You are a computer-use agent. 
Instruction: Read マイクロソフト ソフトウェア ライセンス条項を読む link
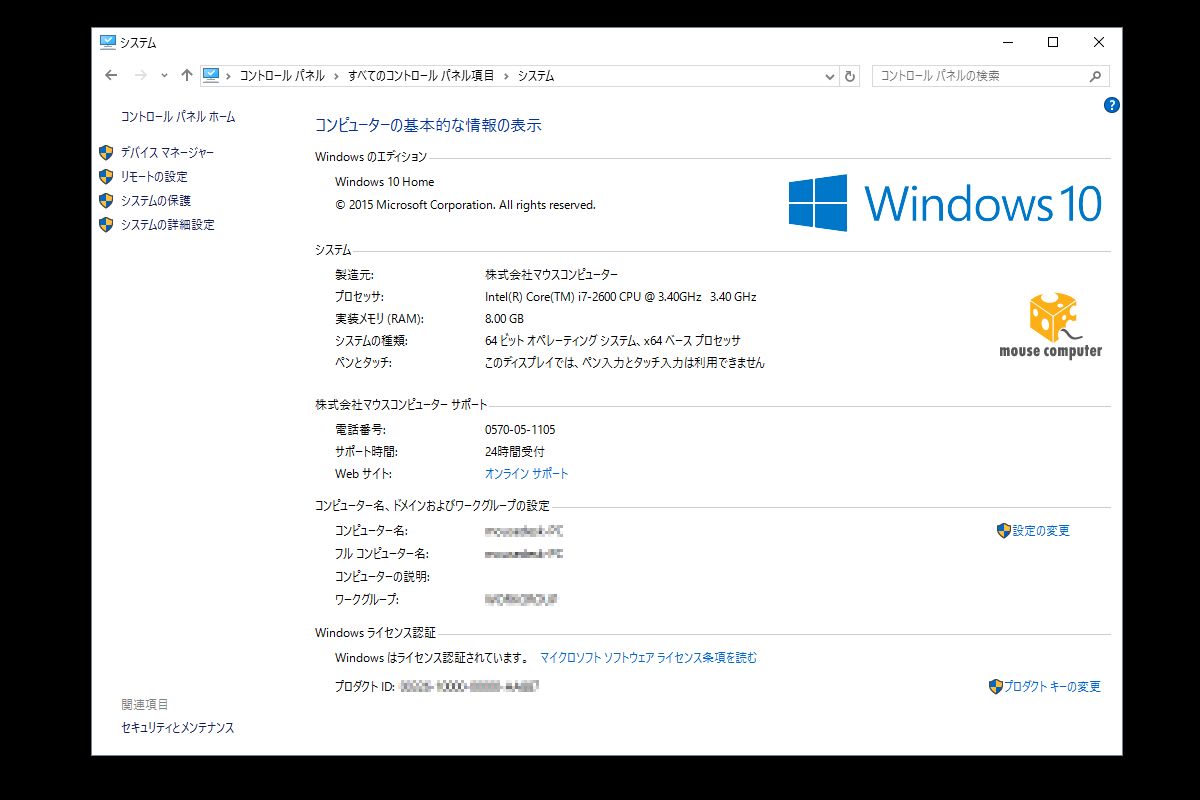pyautogui.click(x=648, y=658)
